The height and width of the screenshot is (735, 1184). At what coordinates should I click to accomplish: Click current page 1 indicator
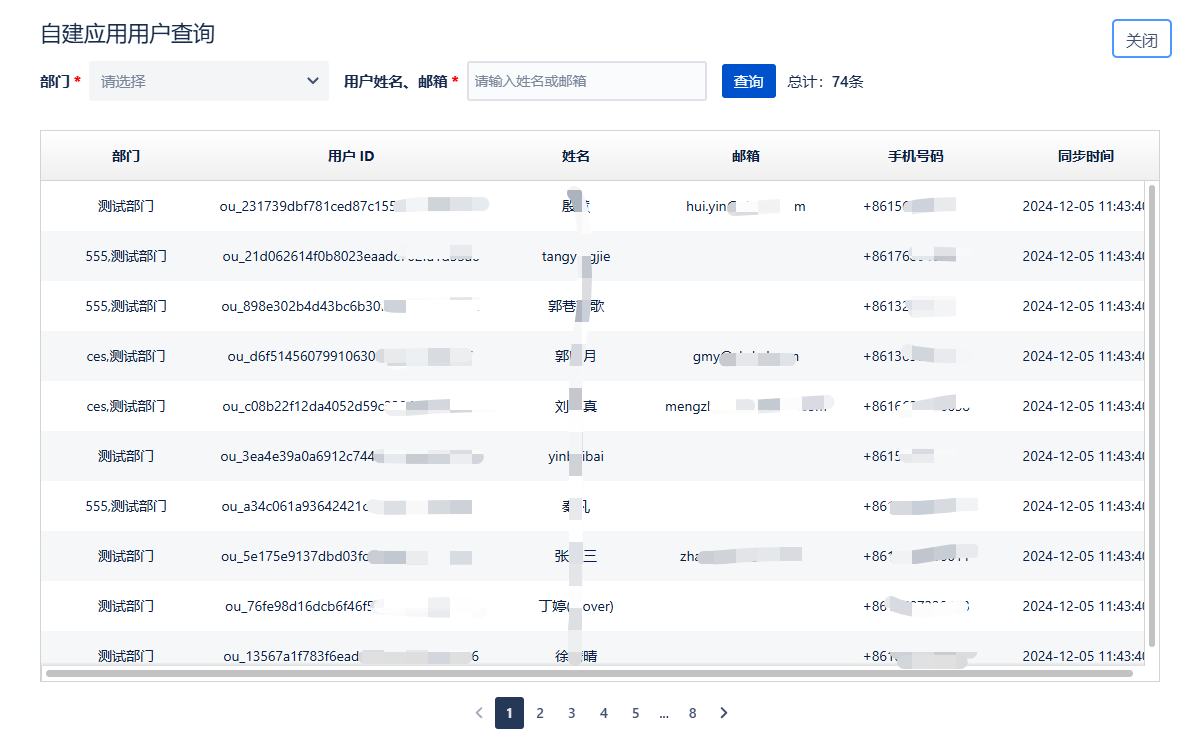click(x=510, y=712)
